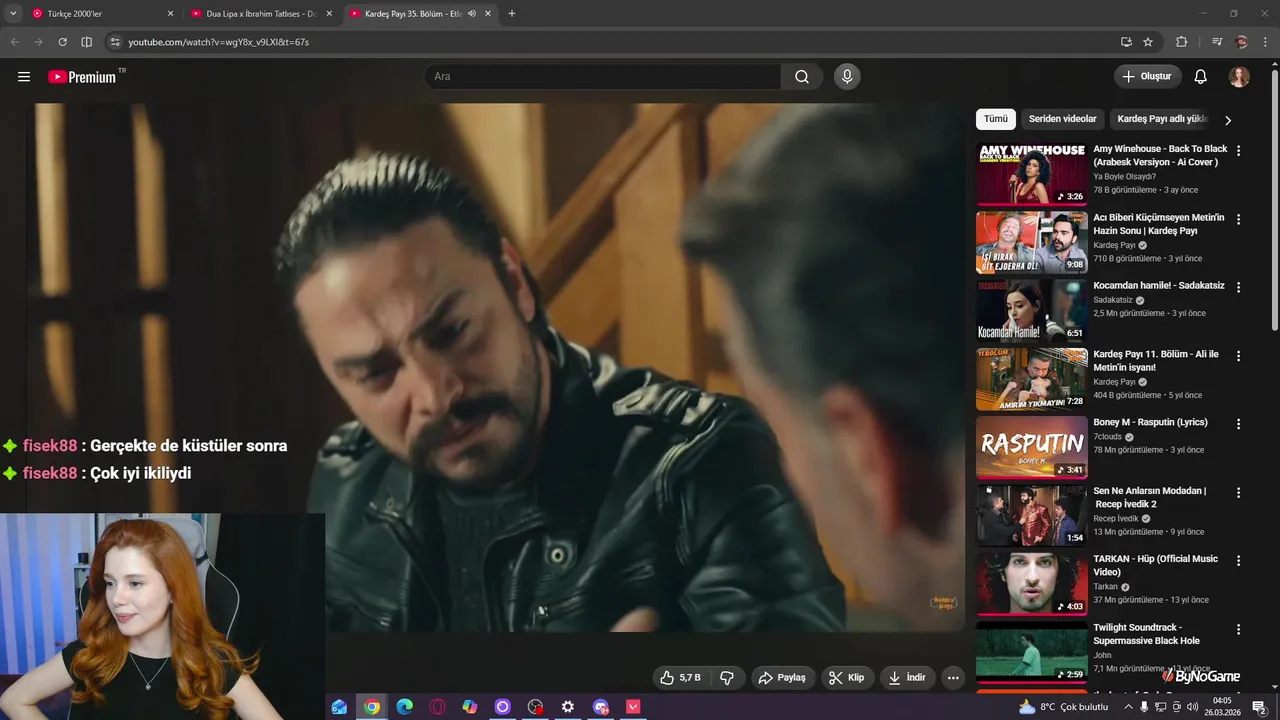Image resolution: width=1280 pixels, height=720 pixels.
Task: Reload the page in the browser
Action: 62,42
